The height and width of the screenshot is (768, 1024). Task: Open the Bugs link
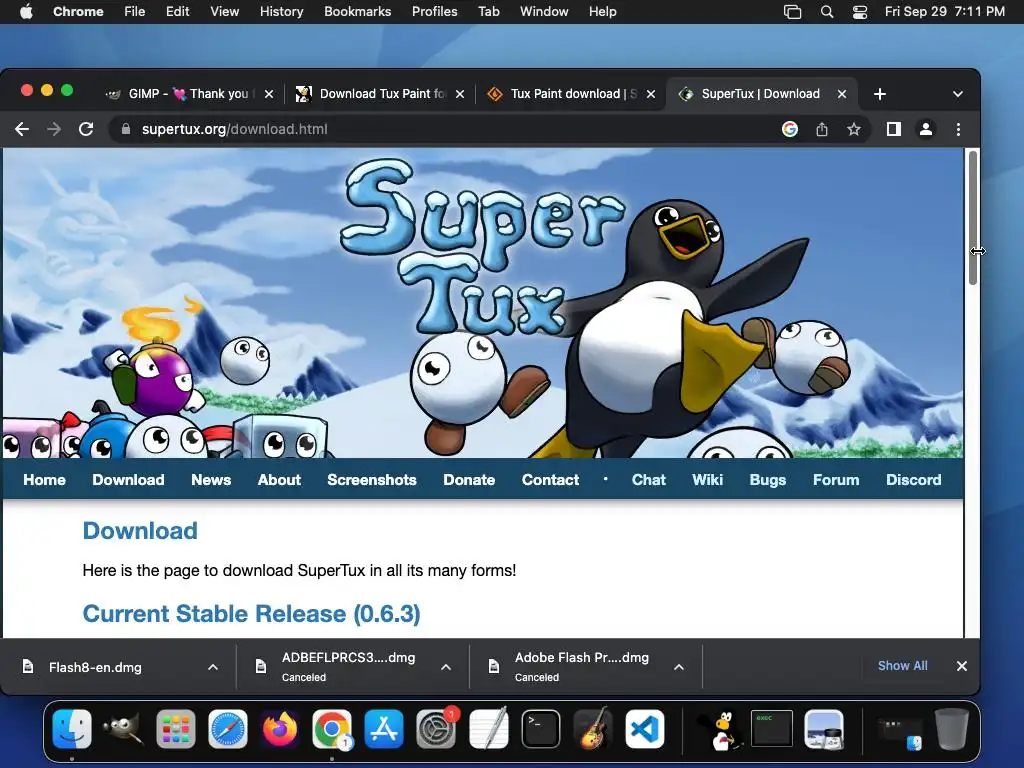pyautogui.click(x=767, y=480)
